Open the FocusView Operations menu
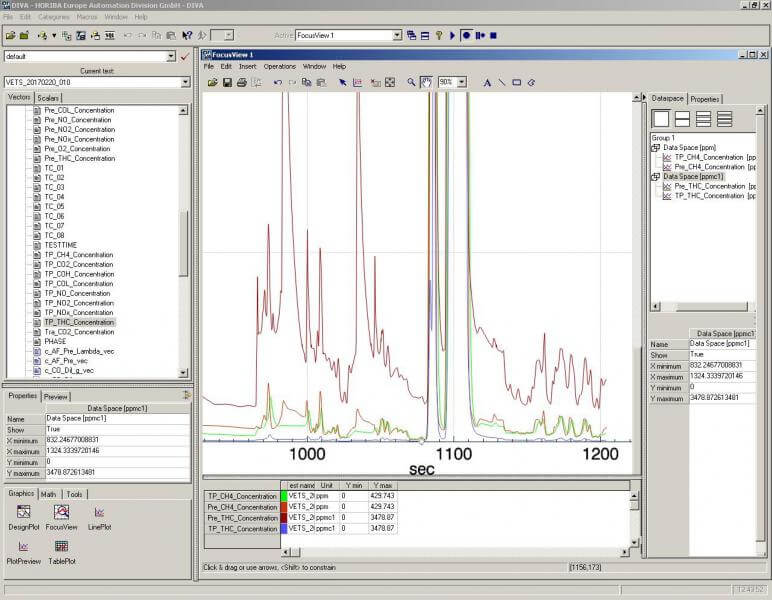The height and width of the screenshot is (600, 772). tap(280, 66)
